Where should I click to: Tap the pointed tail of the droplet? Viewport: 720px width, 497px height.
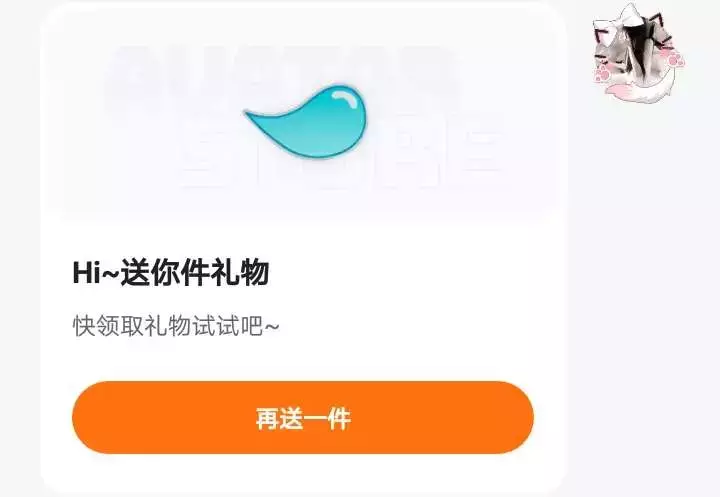(x=253, y=115)
